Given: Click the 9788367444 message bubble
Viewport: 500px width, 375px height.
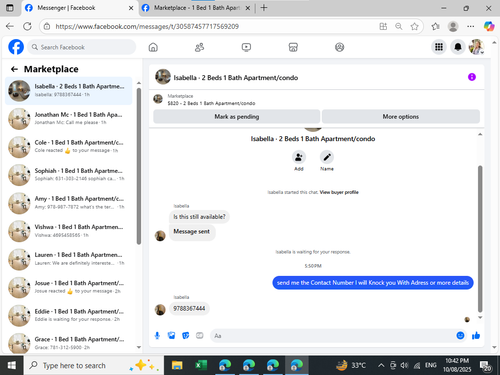Looking at the screenshot, I should coord(189,308).
